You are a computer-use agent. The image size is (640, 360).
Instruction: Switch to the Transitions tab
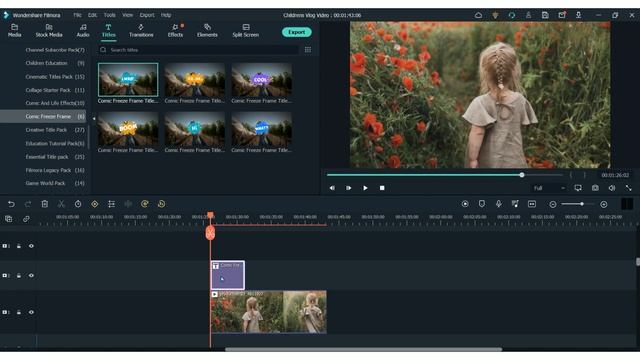(x=141, y=31)
